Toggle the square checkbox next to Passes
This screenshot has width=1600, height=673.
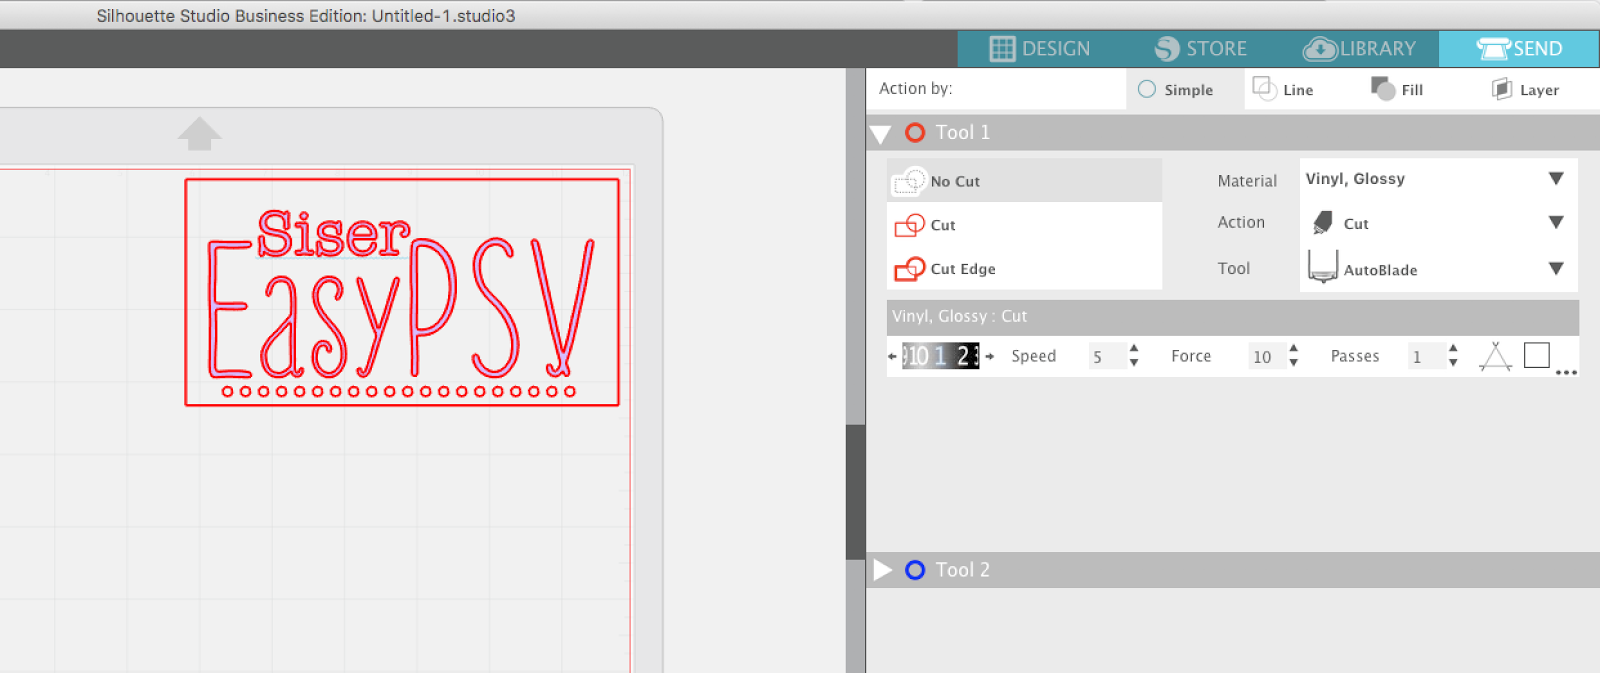pos(1537,355)
